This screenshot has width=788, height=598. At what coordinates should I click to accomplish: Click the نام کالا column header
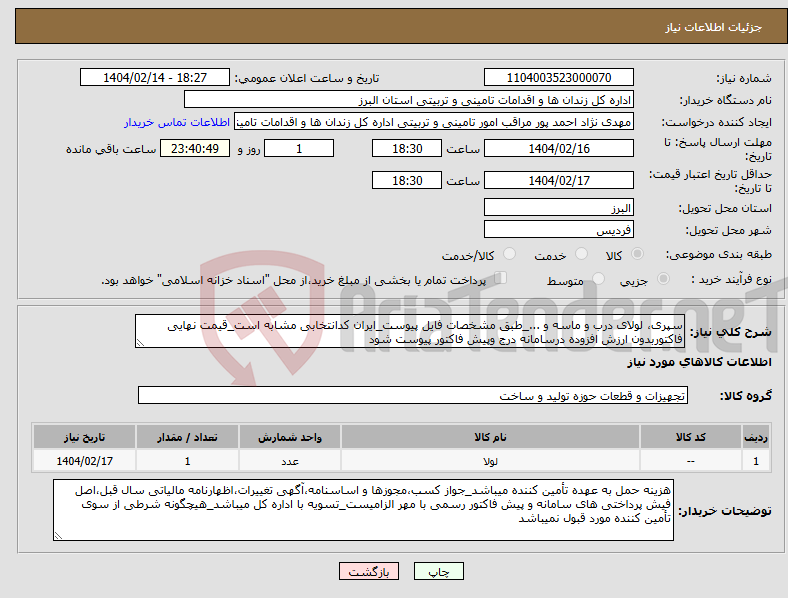click(x=490, y=437)
